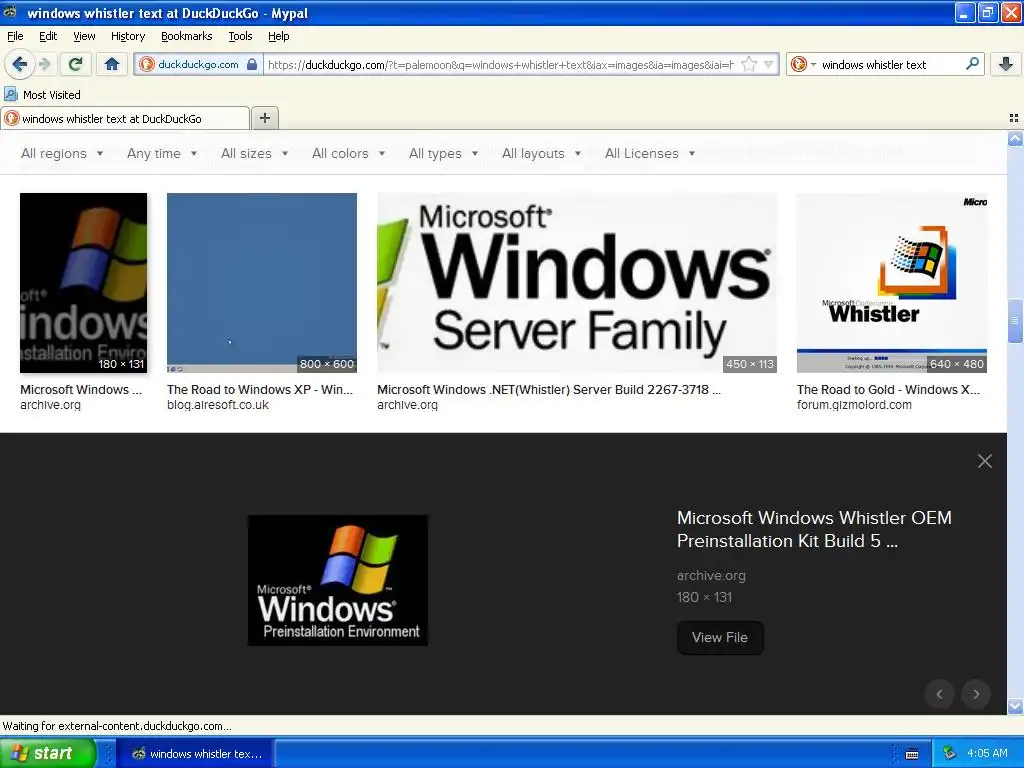Reload the page with the refresh icon
Viewport: 1024px width, 768px height.
tap(75, 64)
